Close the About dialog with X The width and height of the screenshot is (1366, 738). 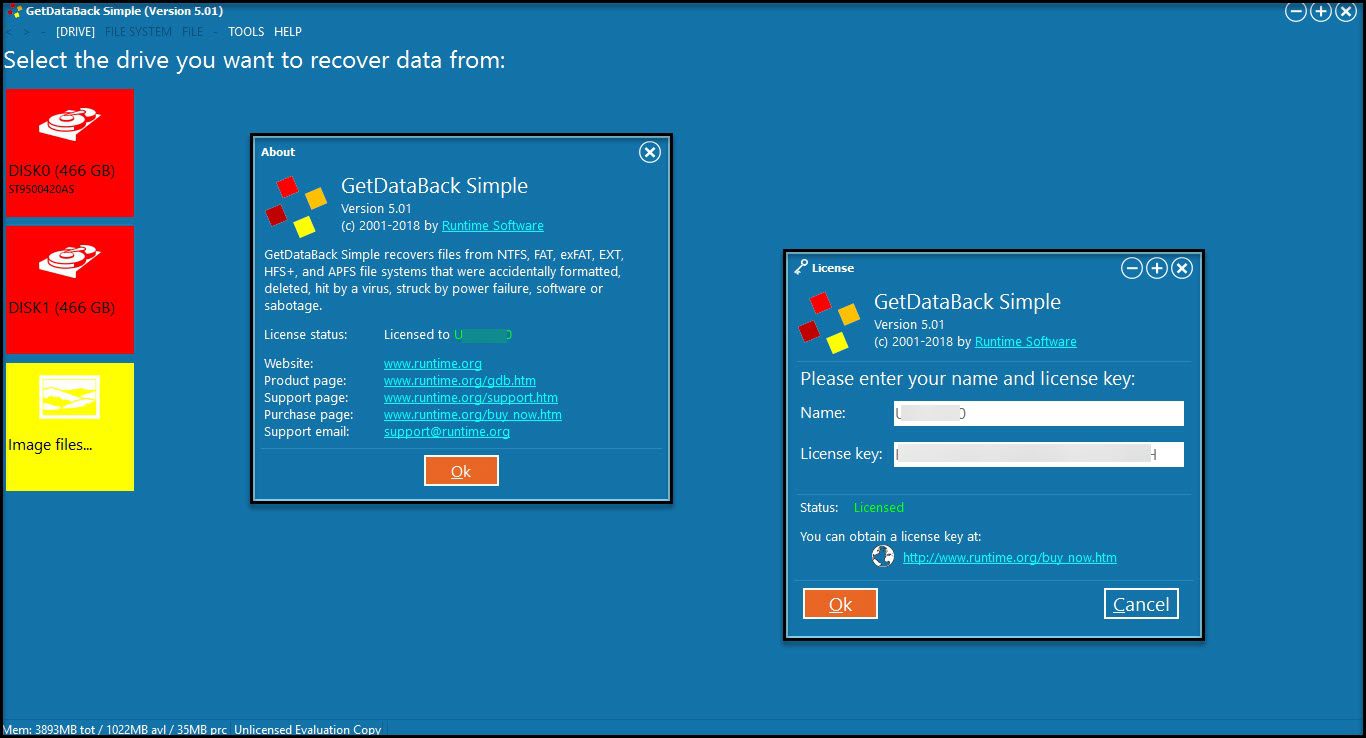[650, 152]
